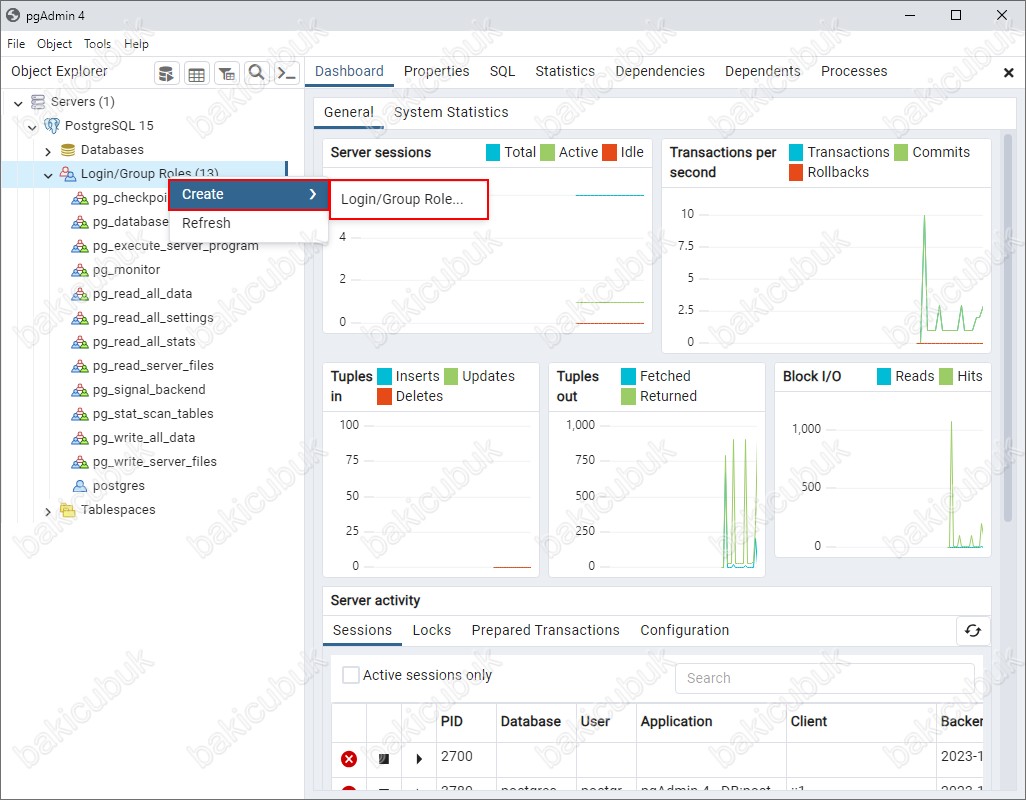Collapse the Login/Group Roles node

tap(48, 175)
